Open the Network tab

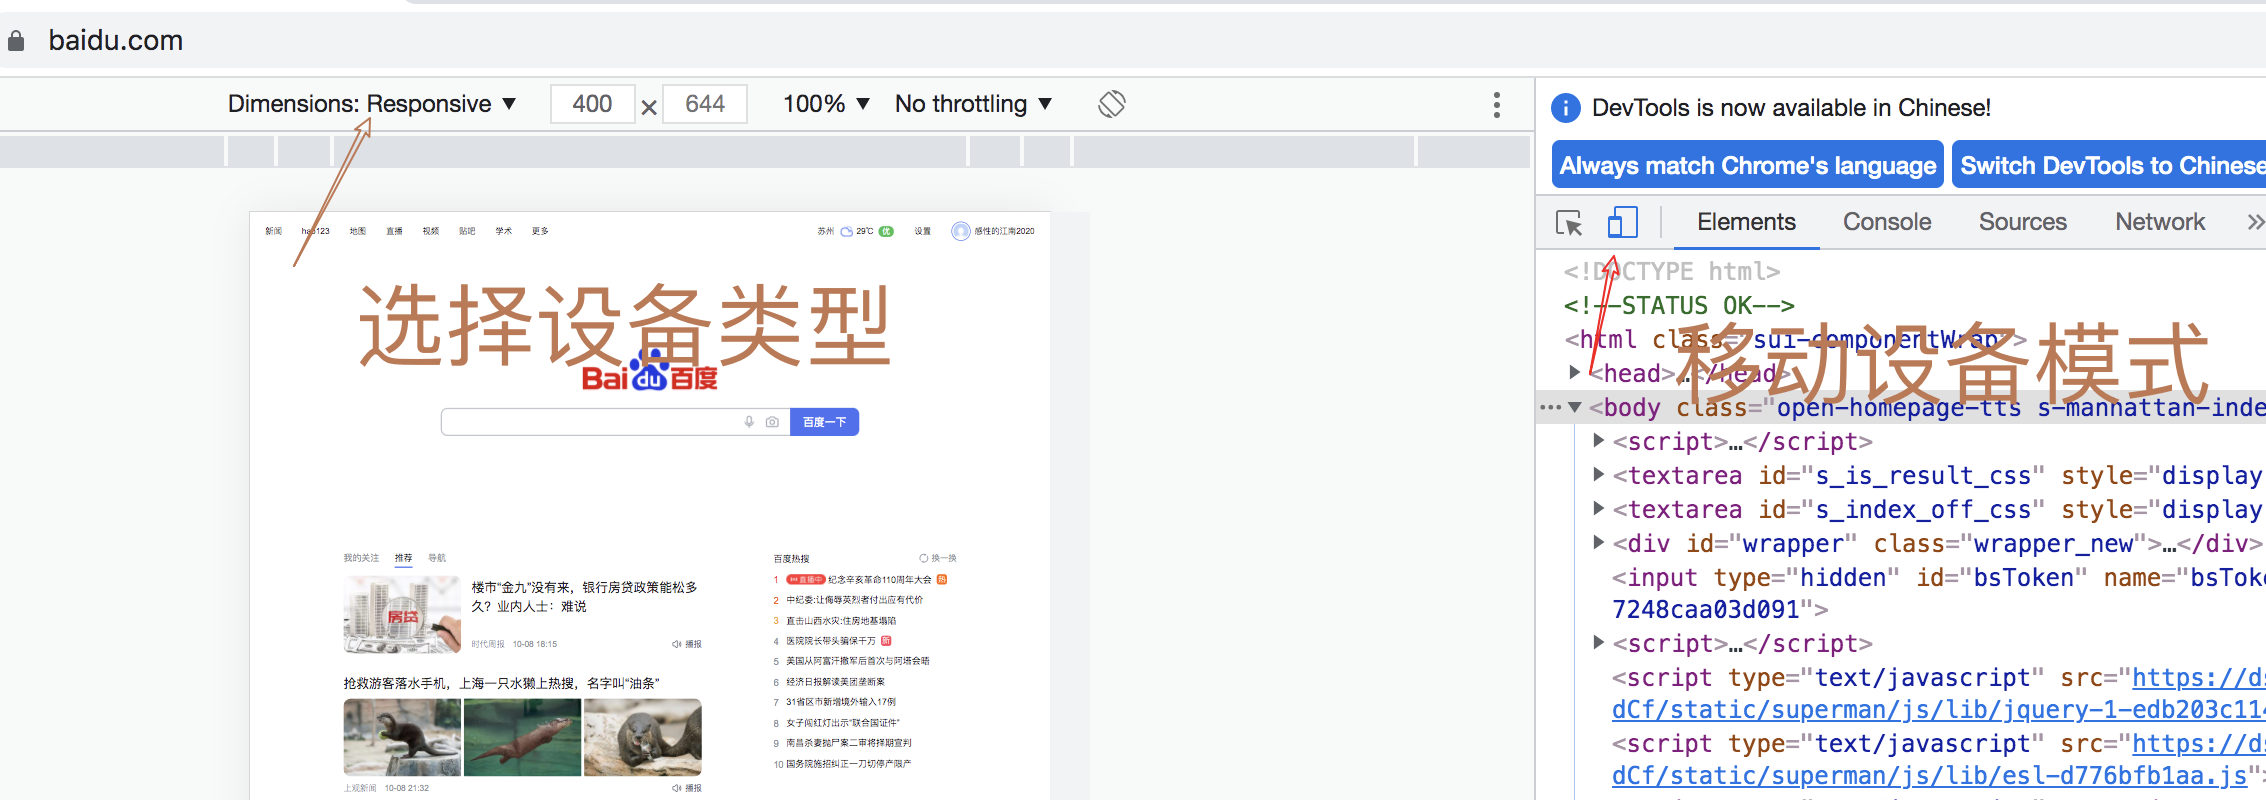tap(2160, 222)
